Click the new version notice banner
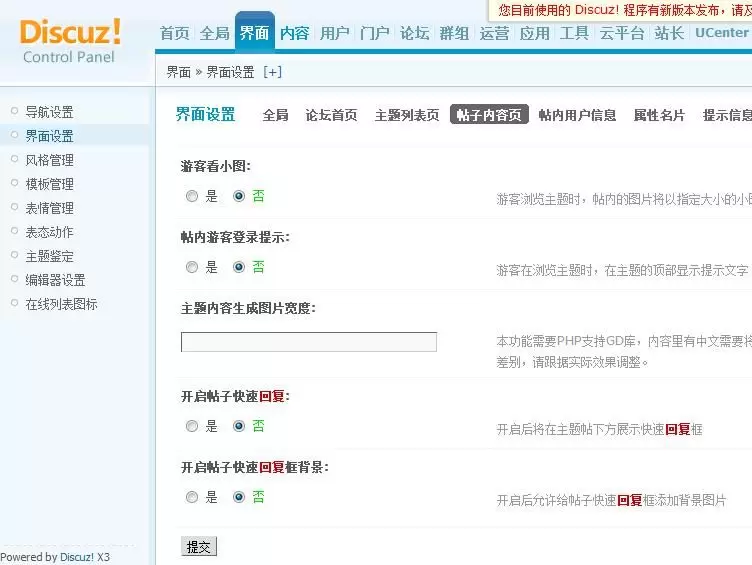The height and width of the screenshot is (565, 752). click(x=620, y=10)
